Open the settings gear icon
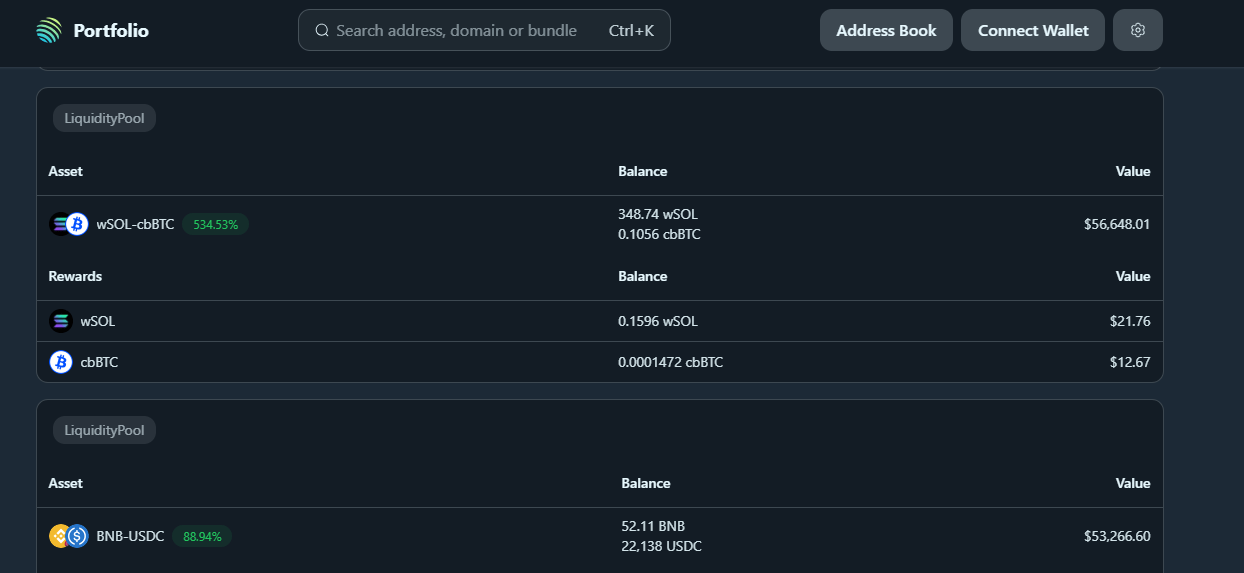The image size is (1244, 573). coord(1138,30)
